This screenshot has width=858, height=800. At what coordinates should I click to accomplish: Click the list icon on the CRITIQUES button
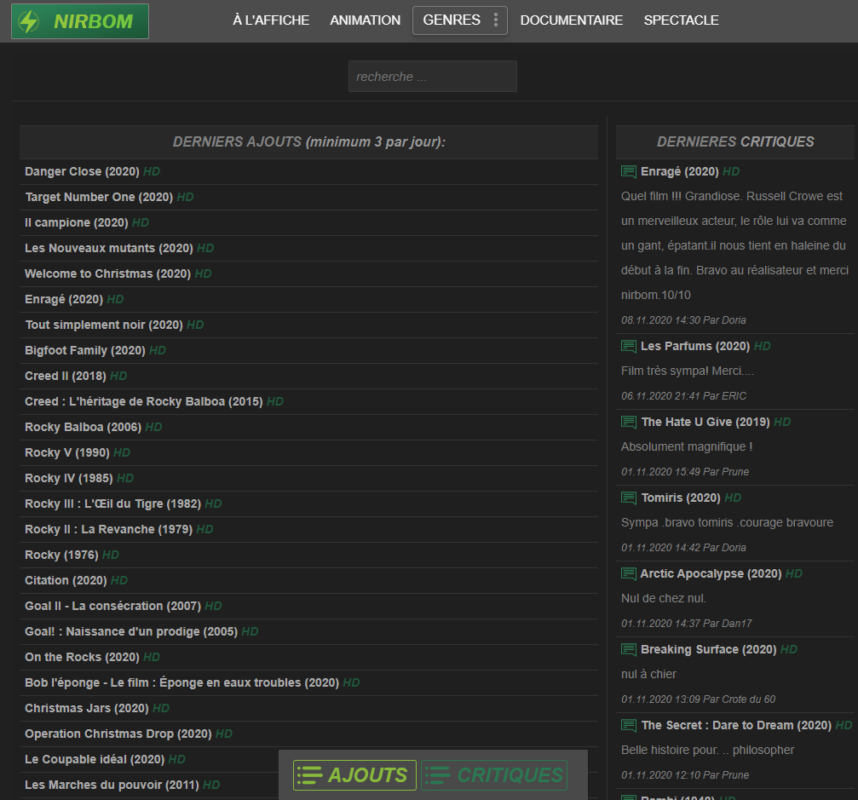[x=438, y=775]
